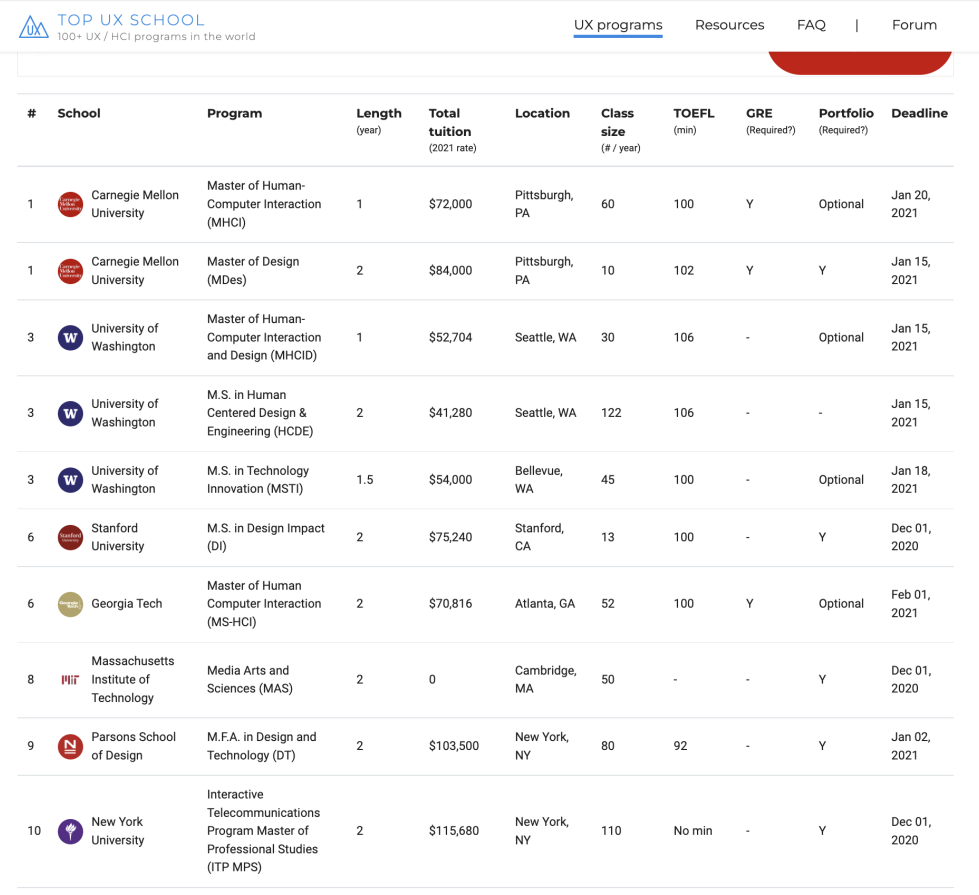Click the Length column header
Viewport: 979px width, 895px height.
coord(379,121)
